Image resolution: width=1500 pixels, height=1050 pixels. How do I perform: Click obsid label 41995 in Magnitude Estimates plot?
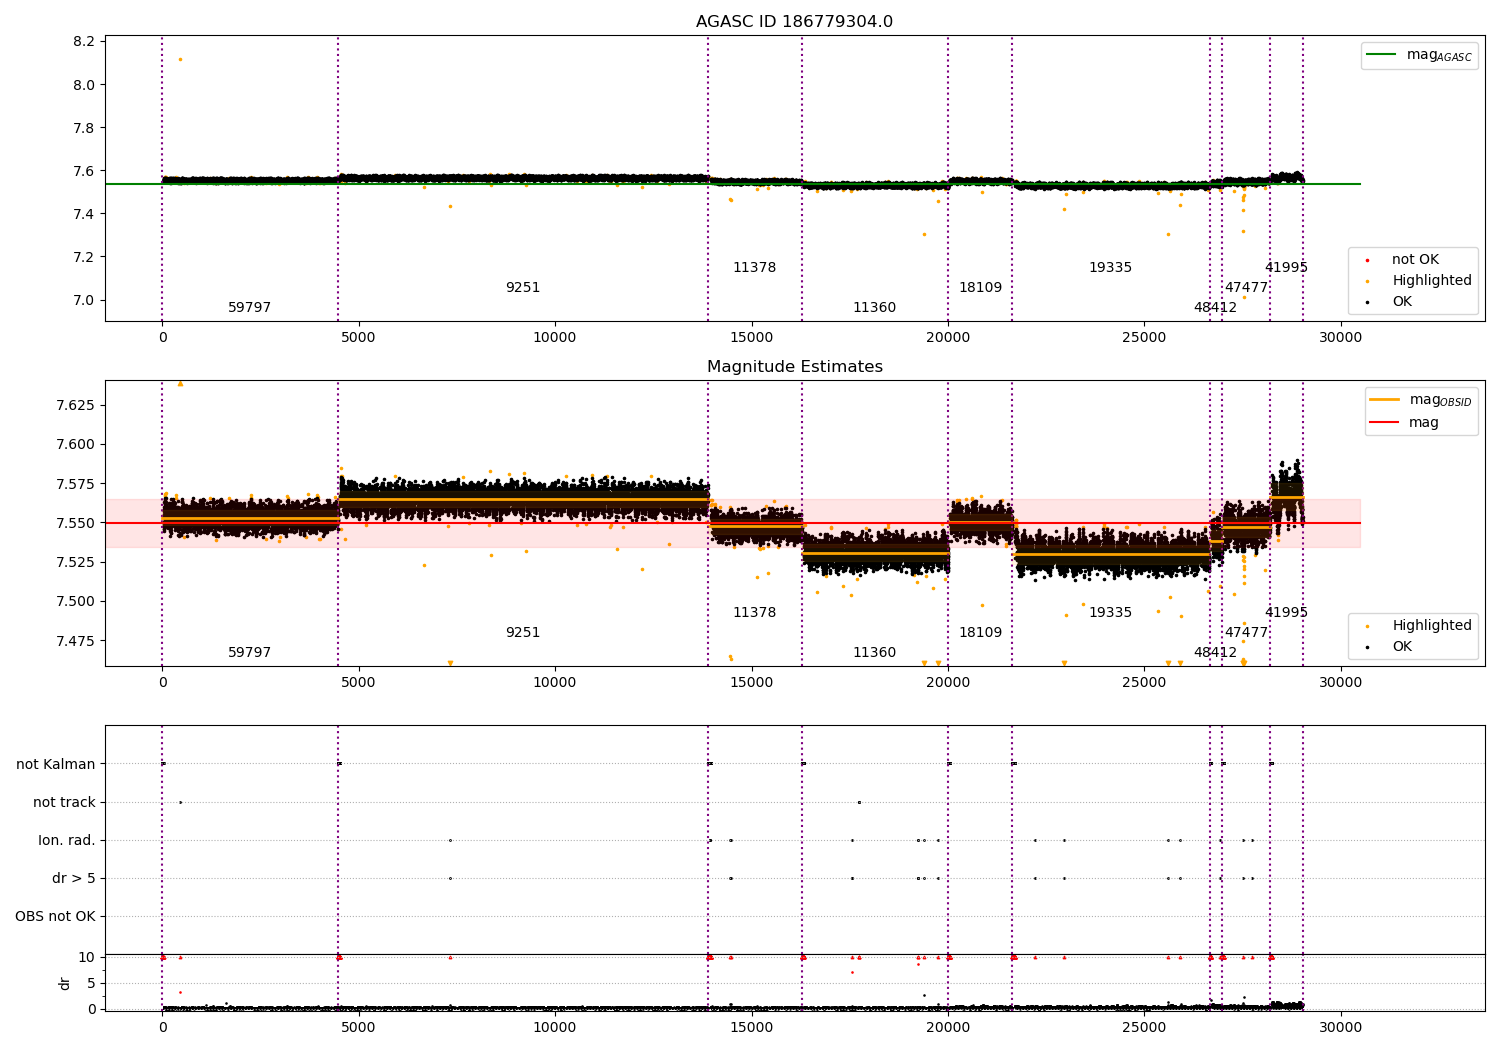[1286, 613]
